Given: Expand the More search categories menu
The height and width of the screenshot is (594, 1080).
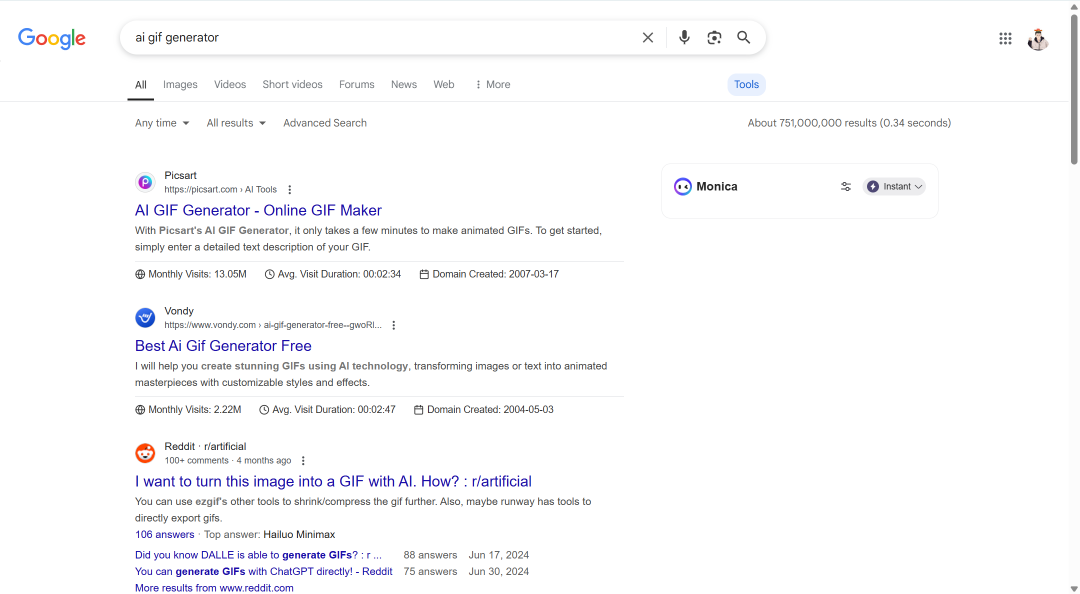Looking at the screenshot, I should click(492, 84).
